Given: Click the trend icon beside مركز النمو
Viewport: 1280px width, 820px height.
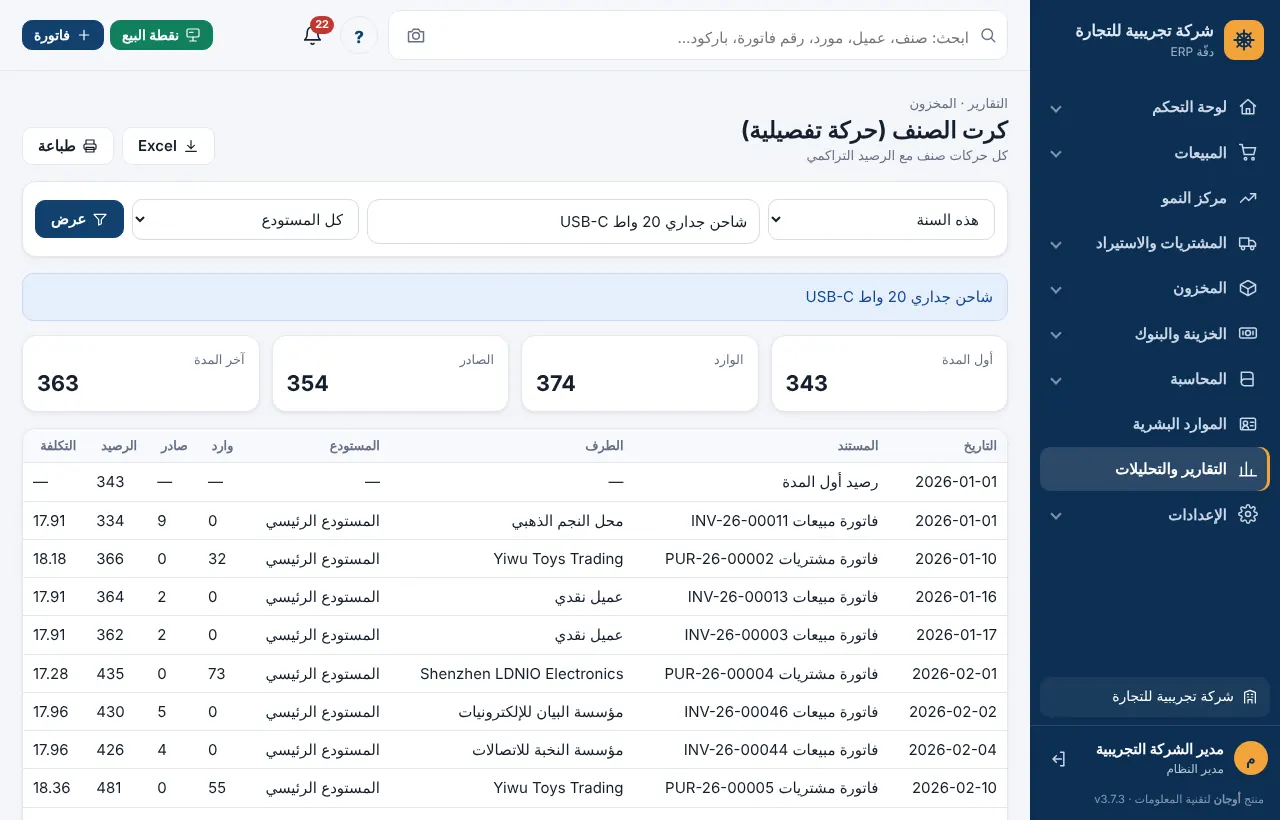Looking at the screenshot, I should point(1247,198).
